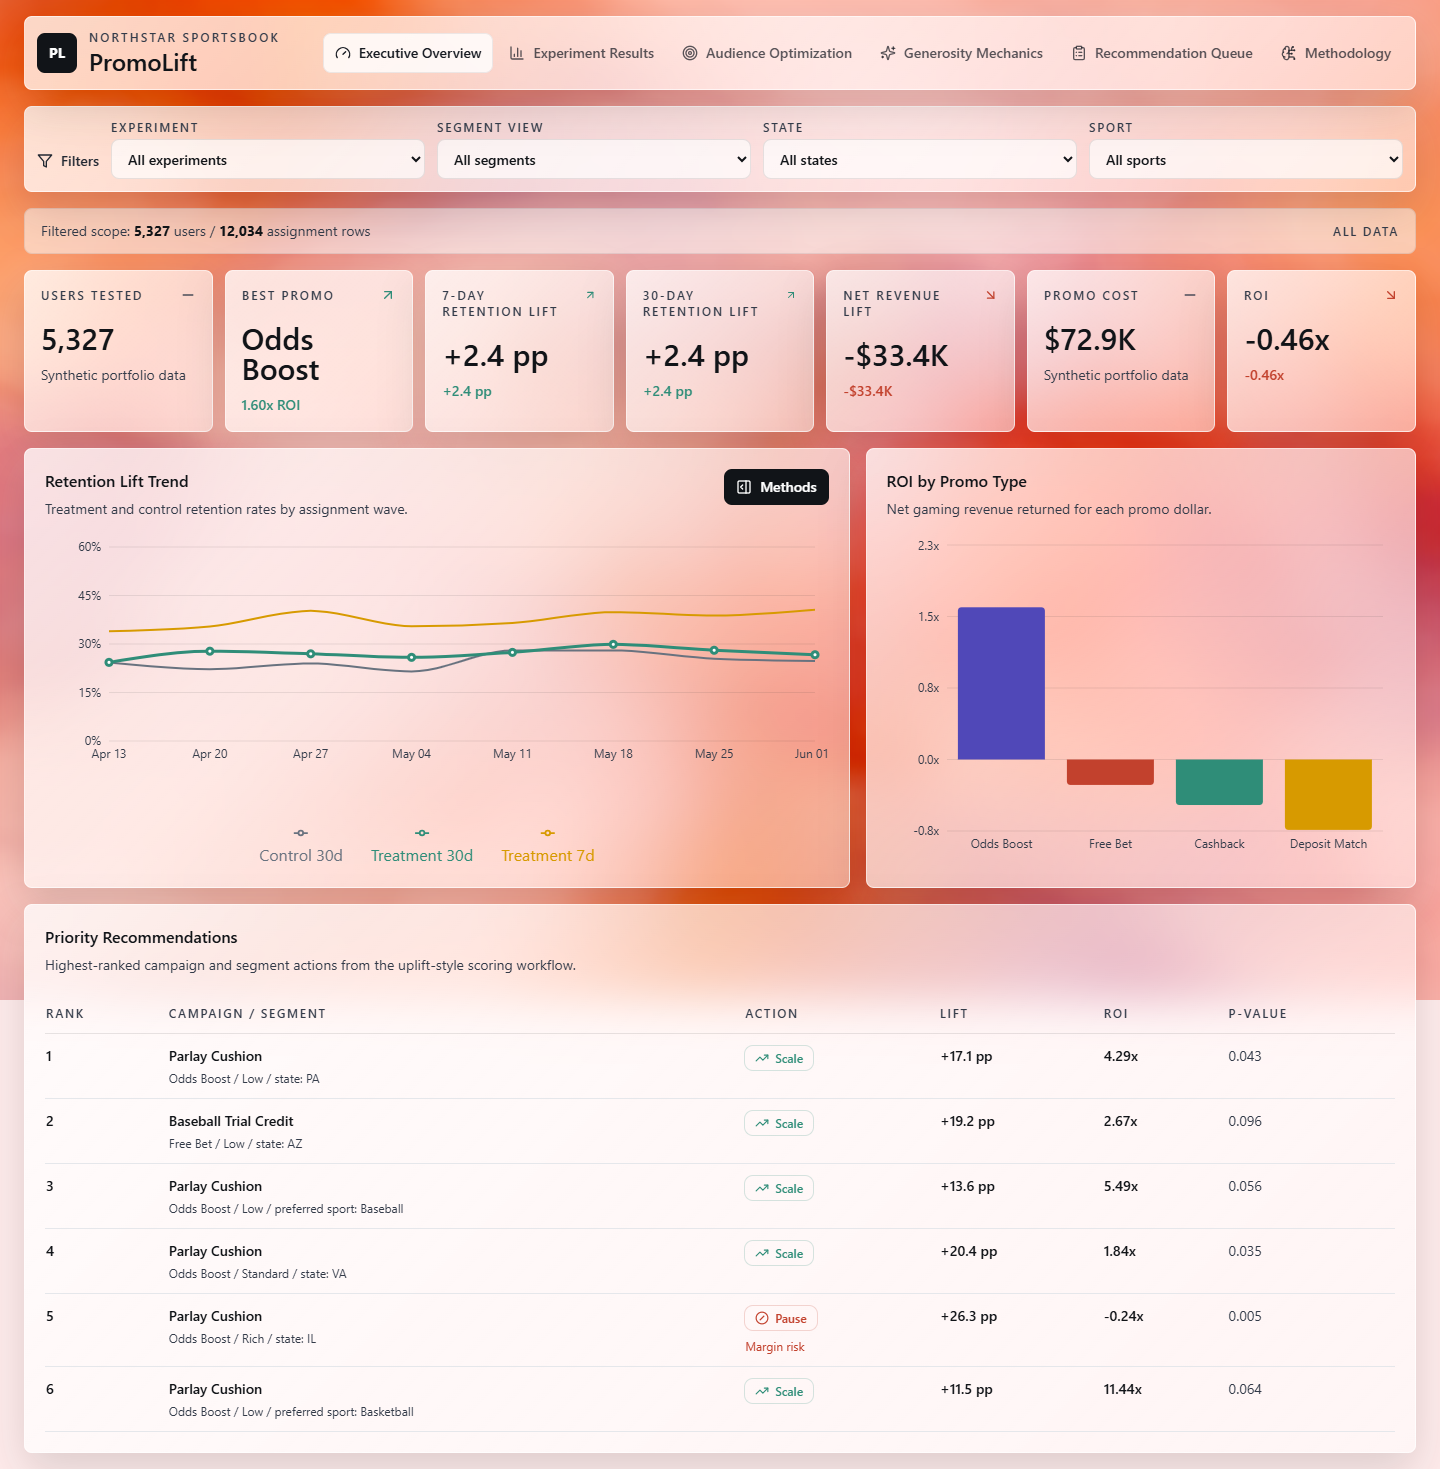The height and width of the screenshot is (1469, 1440).
Task: Click Scale for rank 3 Parlay Cushion Baseball
Action: coord(779,1188)
